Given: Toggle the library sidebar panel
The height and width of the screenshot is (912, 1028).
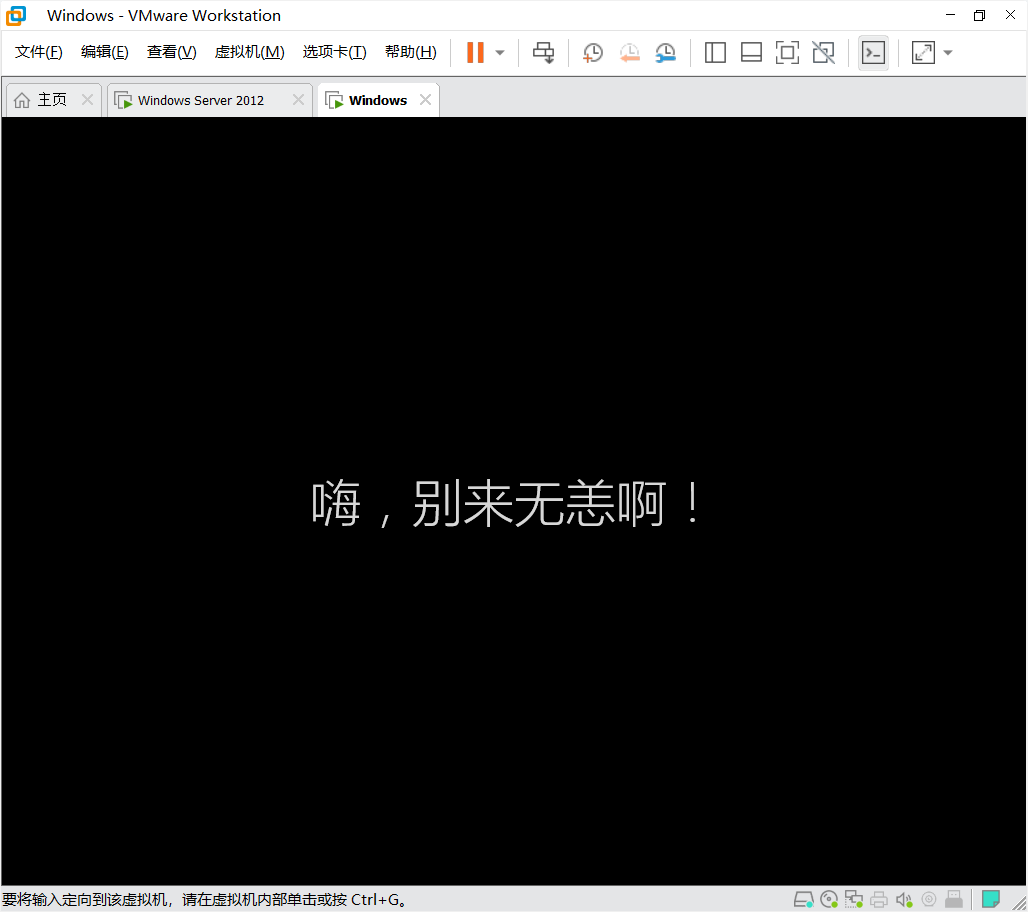Looking at the screenshot, I should (715, 52).
